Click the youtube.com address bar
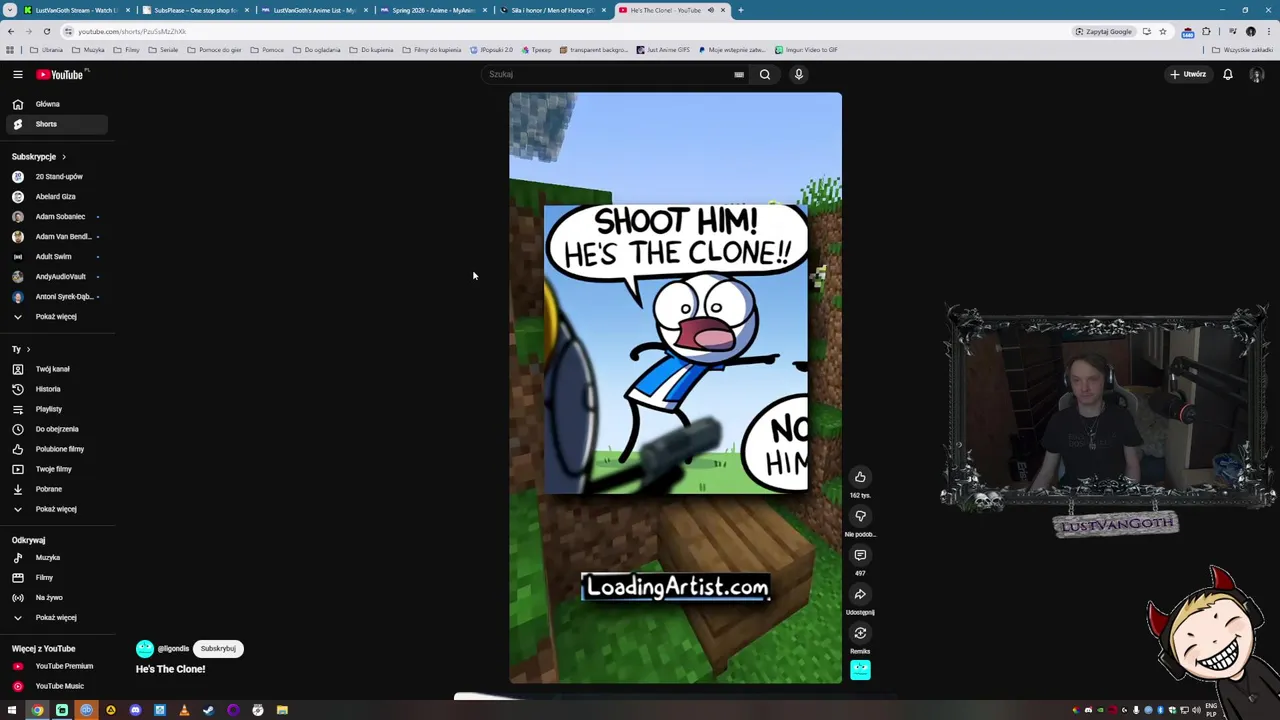The image size is (1280, 720). click(x=570, y=31)
